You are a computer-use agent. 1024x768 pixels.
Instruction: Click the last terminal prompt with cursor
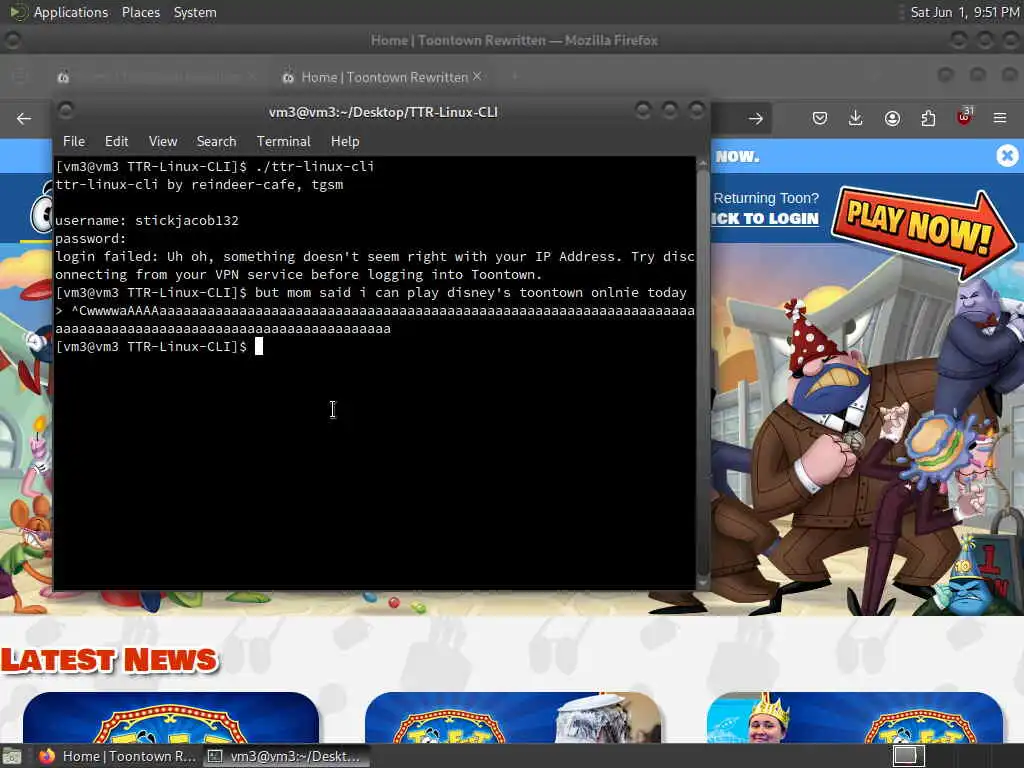[159, 347]
